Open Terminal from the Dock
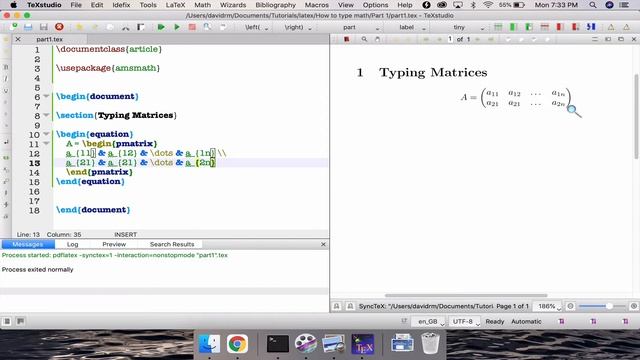 point(278,344)
